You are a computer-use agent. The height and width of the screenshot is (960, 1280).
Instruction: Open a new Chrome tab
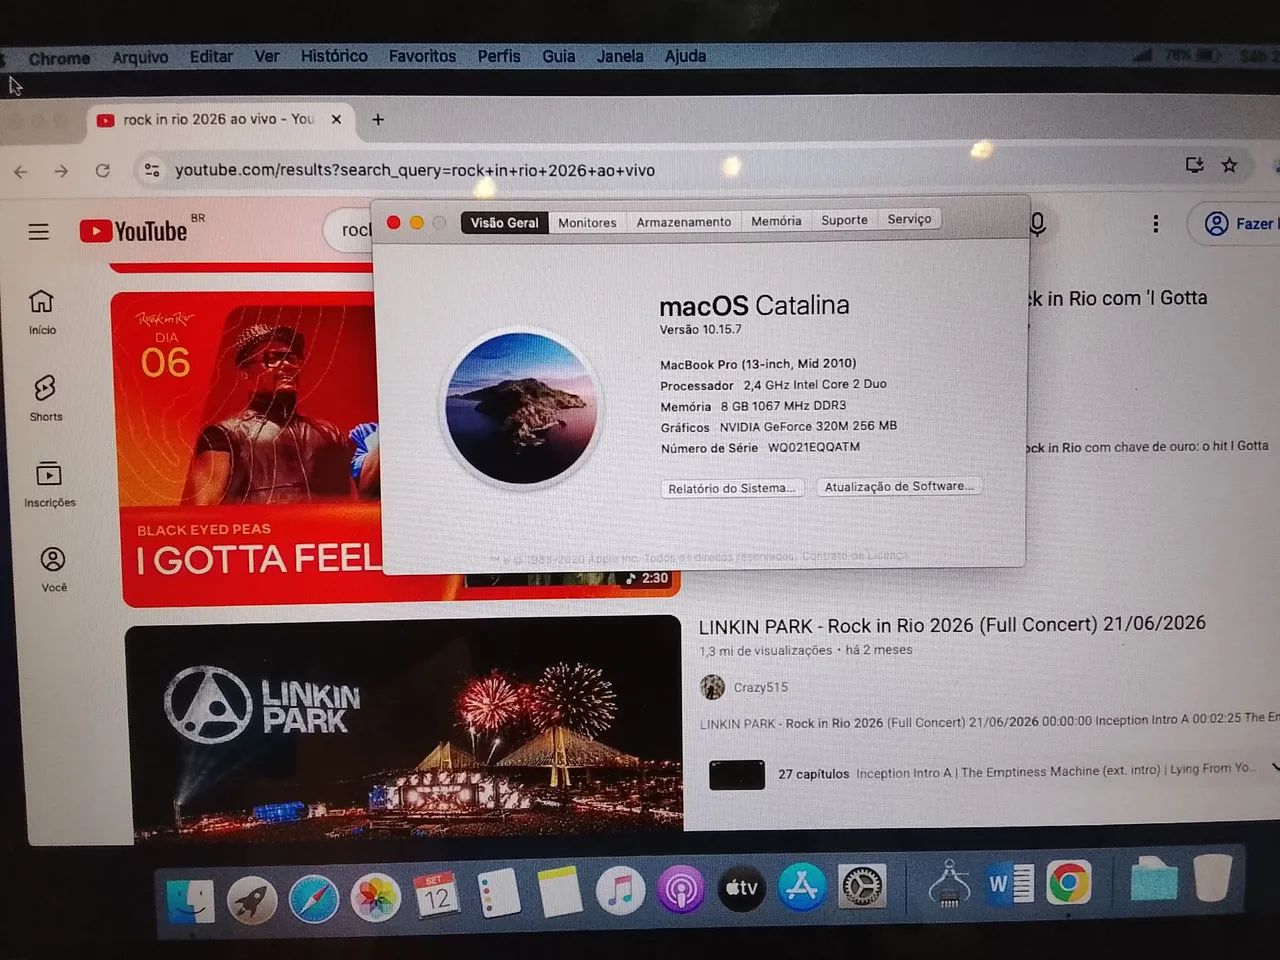point(378,120)
